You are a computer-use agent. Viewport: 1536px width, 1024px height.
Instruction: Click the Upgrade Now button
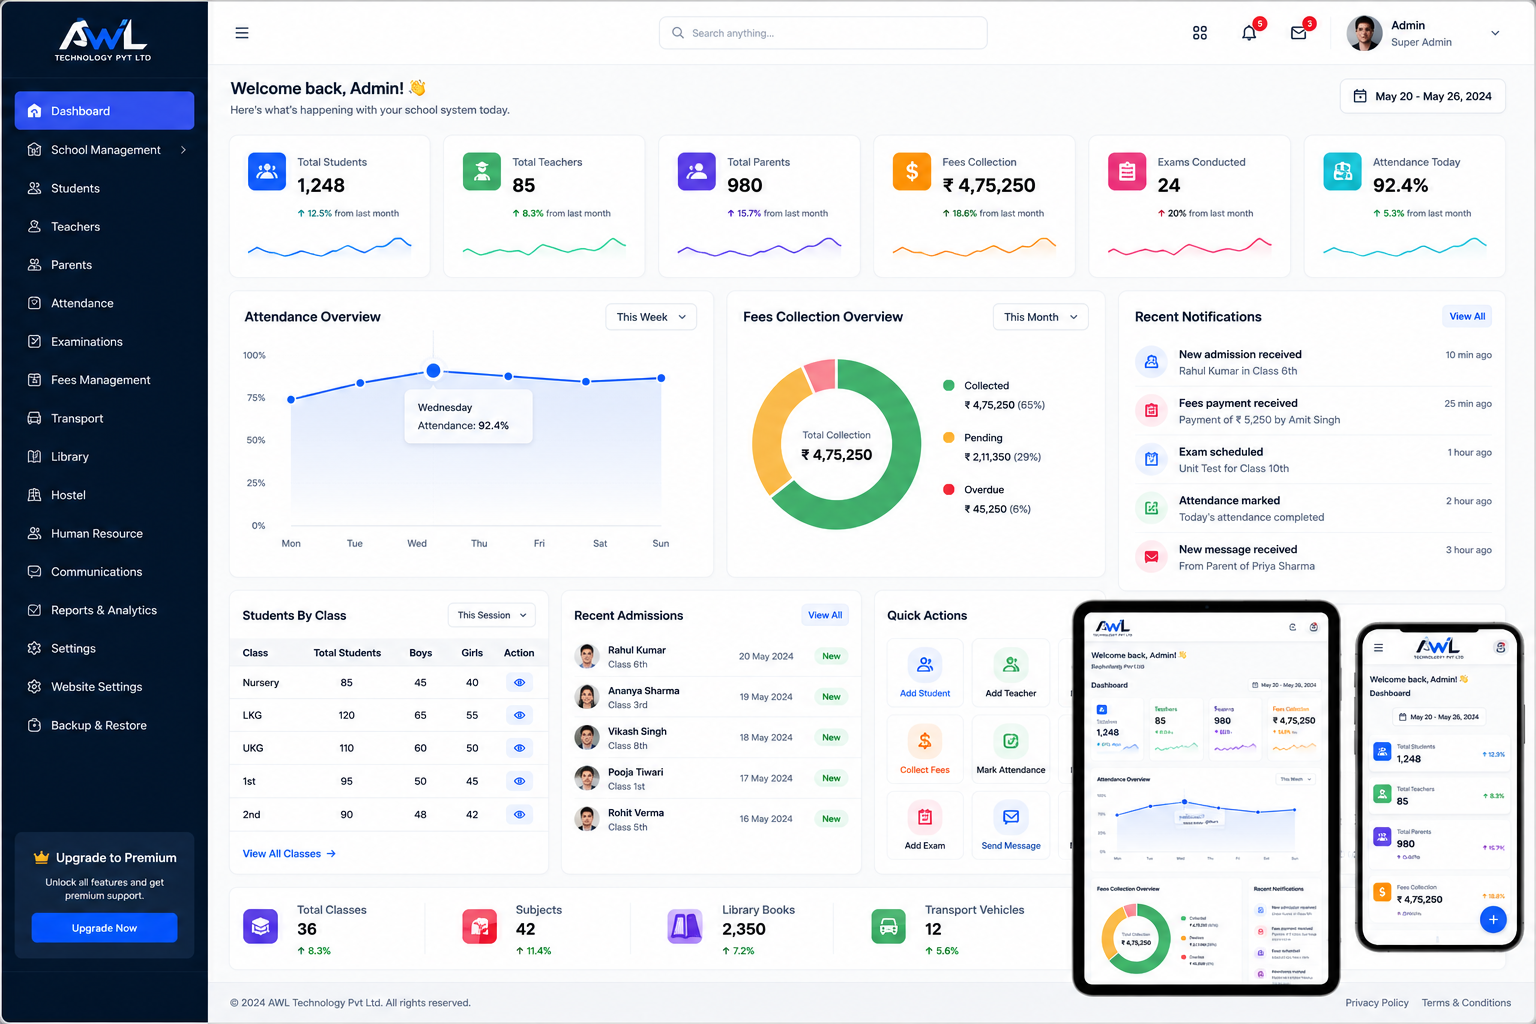coord(104,928)
